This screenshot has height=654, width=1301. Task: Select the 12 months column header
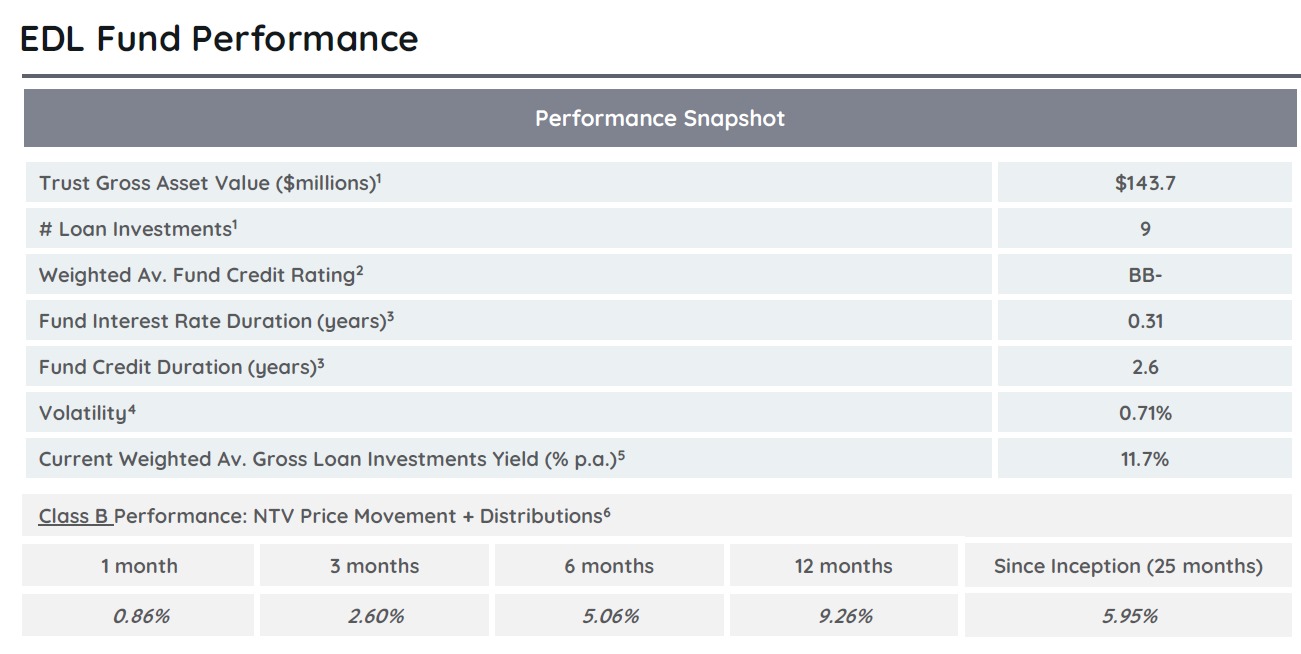click(x=843, y=566)
